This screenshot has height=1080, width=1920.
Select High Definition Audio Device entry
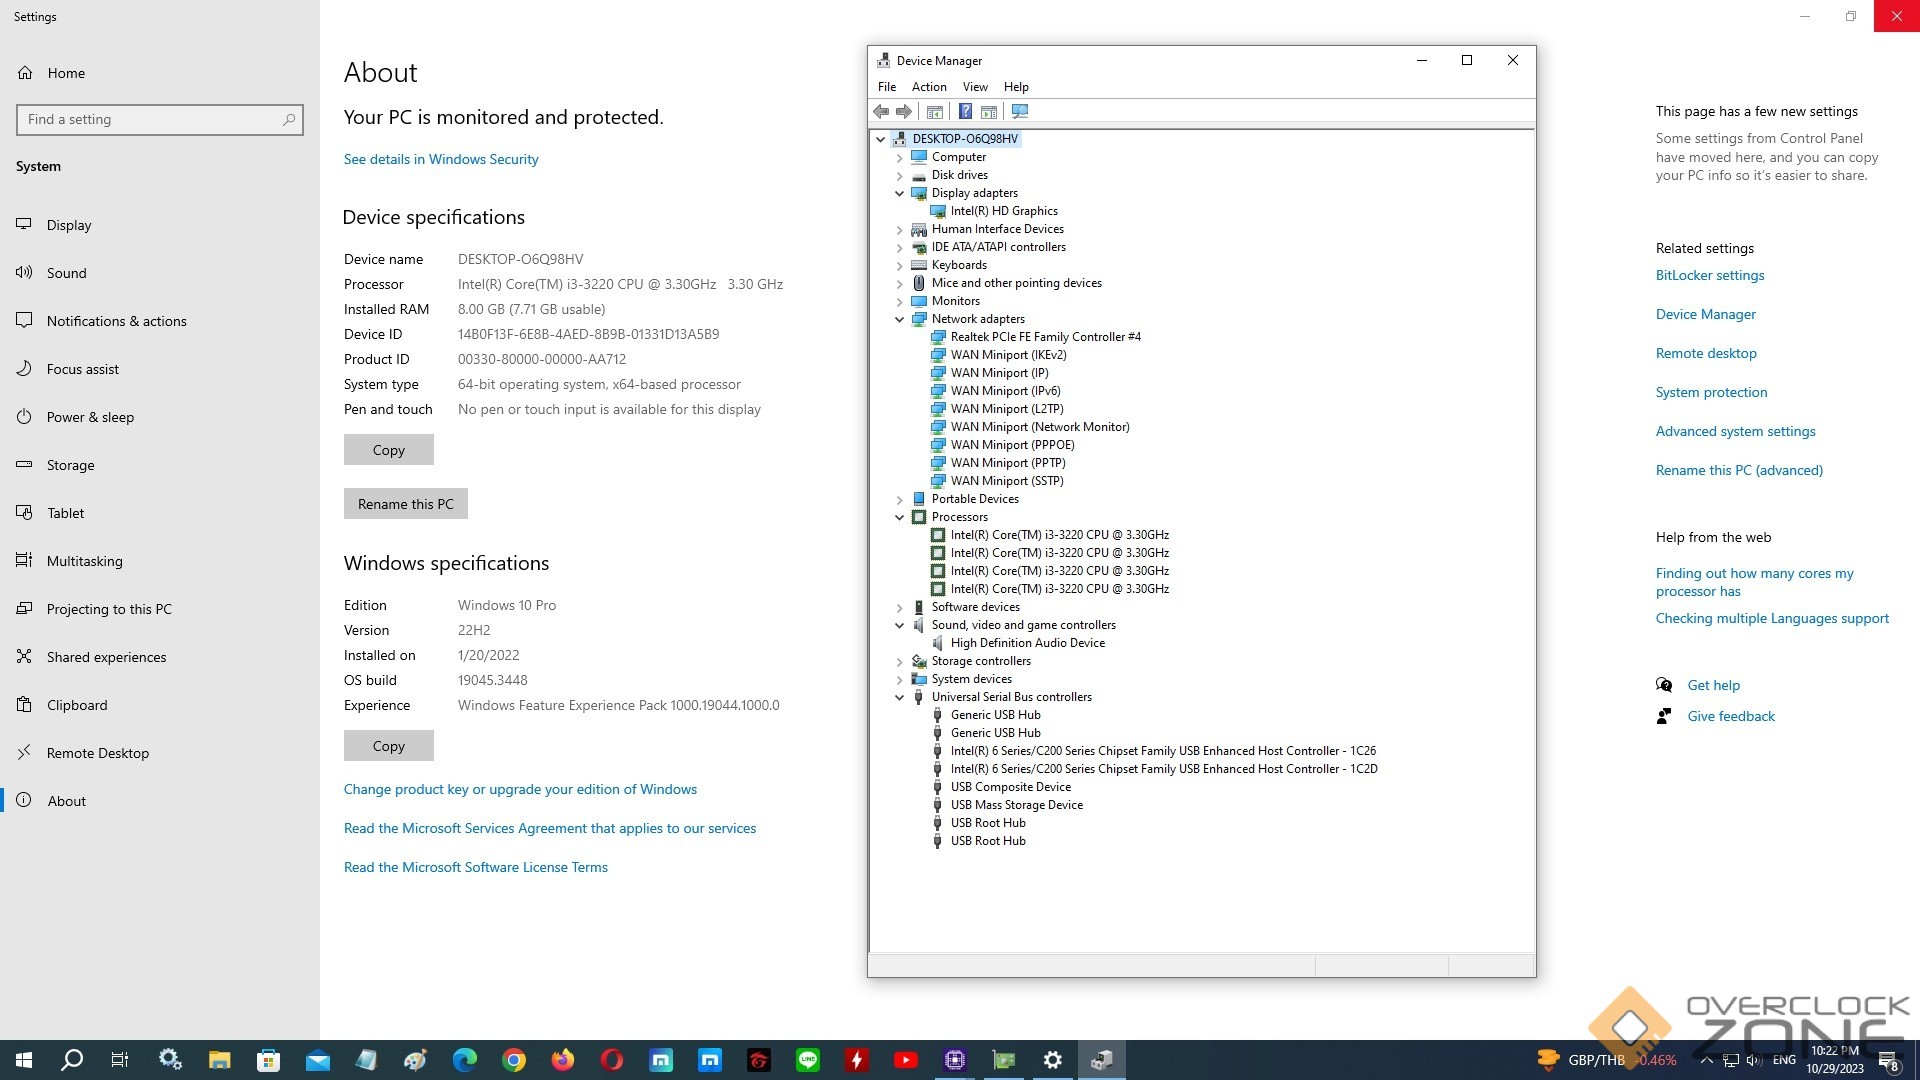pyautogui.click(x=1027, y=643)
